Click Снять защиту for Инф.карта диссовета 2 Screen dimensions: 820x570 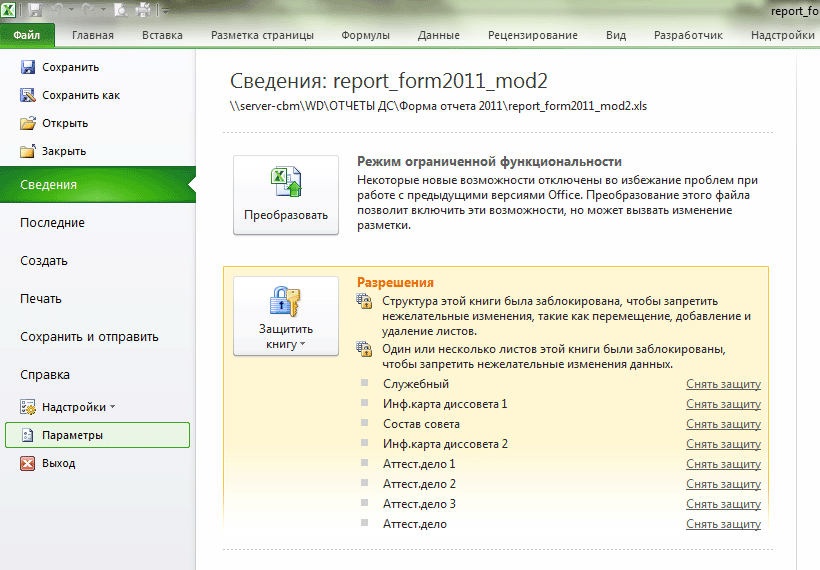(x=723, y=444)
